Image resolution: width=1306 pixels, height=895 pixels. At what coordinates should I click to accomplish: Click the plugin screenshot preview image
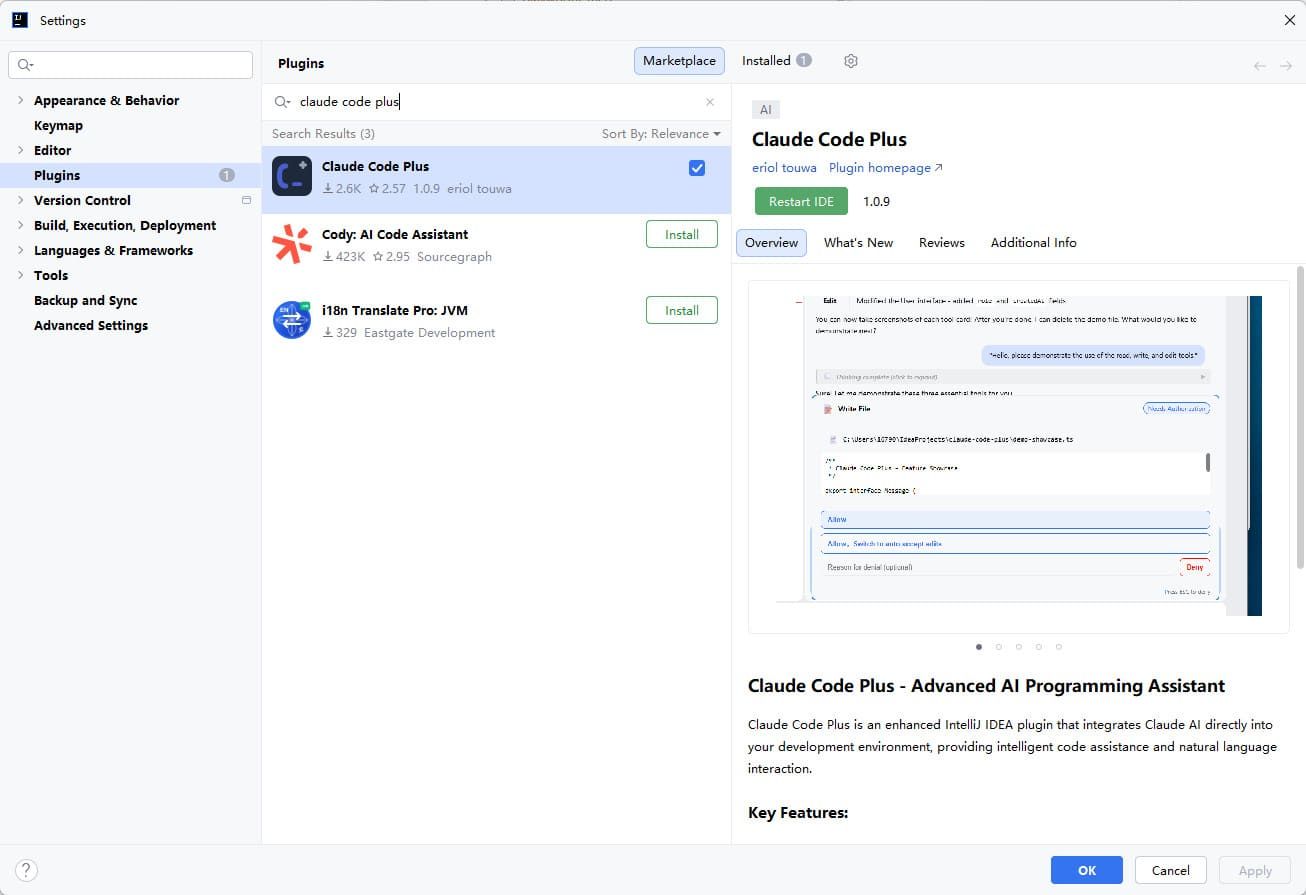[1018, 456]
